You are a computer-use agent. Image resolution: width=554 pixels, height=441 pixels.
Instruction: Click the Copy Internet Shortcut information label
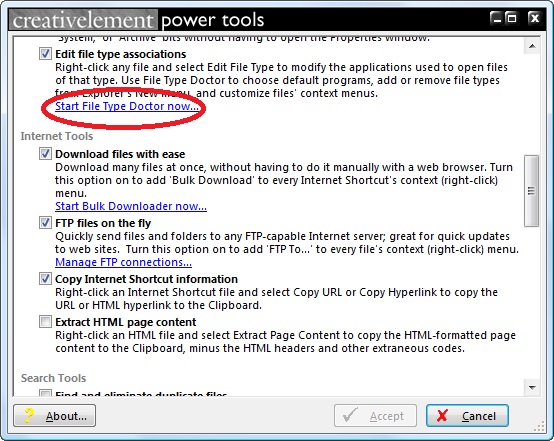coord(146,279)
